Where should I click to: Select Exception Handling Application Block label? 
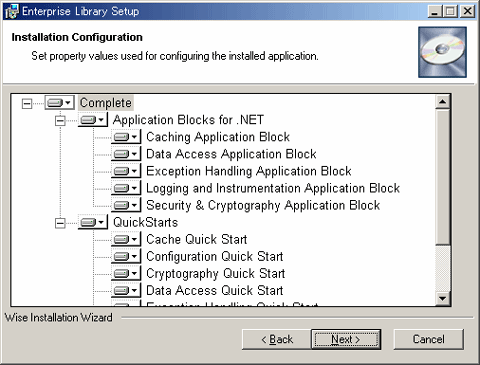coord(249,171)
